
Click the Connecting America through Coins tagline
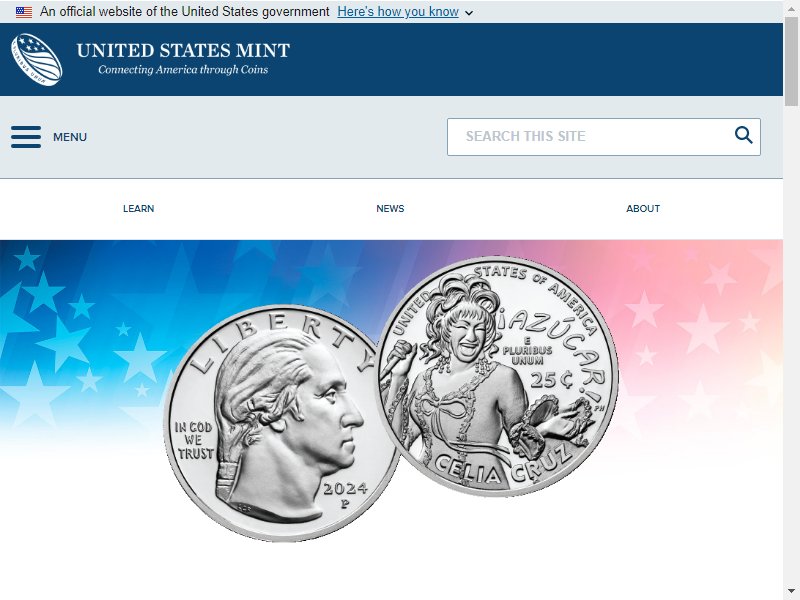[183, 70]
